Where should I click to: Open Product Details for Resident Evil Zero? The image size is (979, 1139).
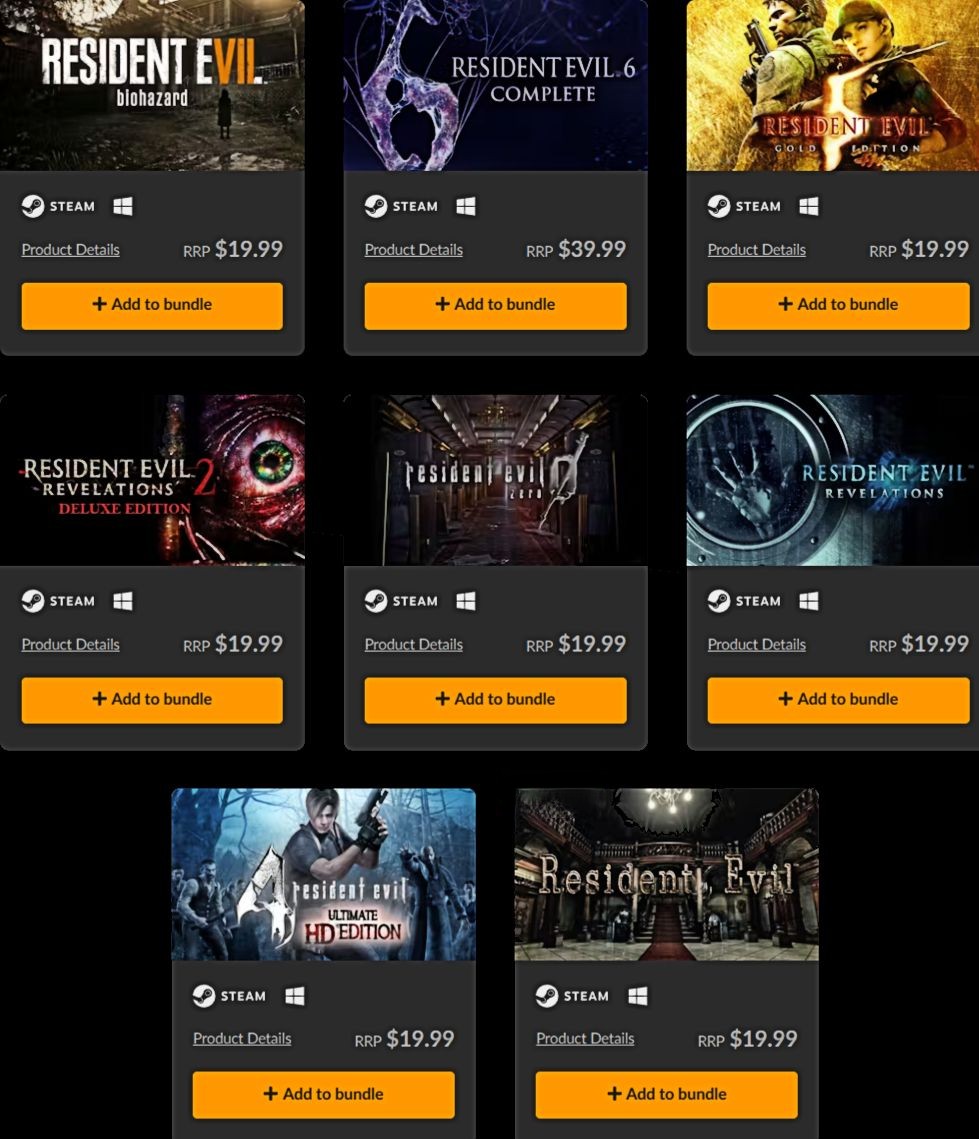click(x=413, y=644)
